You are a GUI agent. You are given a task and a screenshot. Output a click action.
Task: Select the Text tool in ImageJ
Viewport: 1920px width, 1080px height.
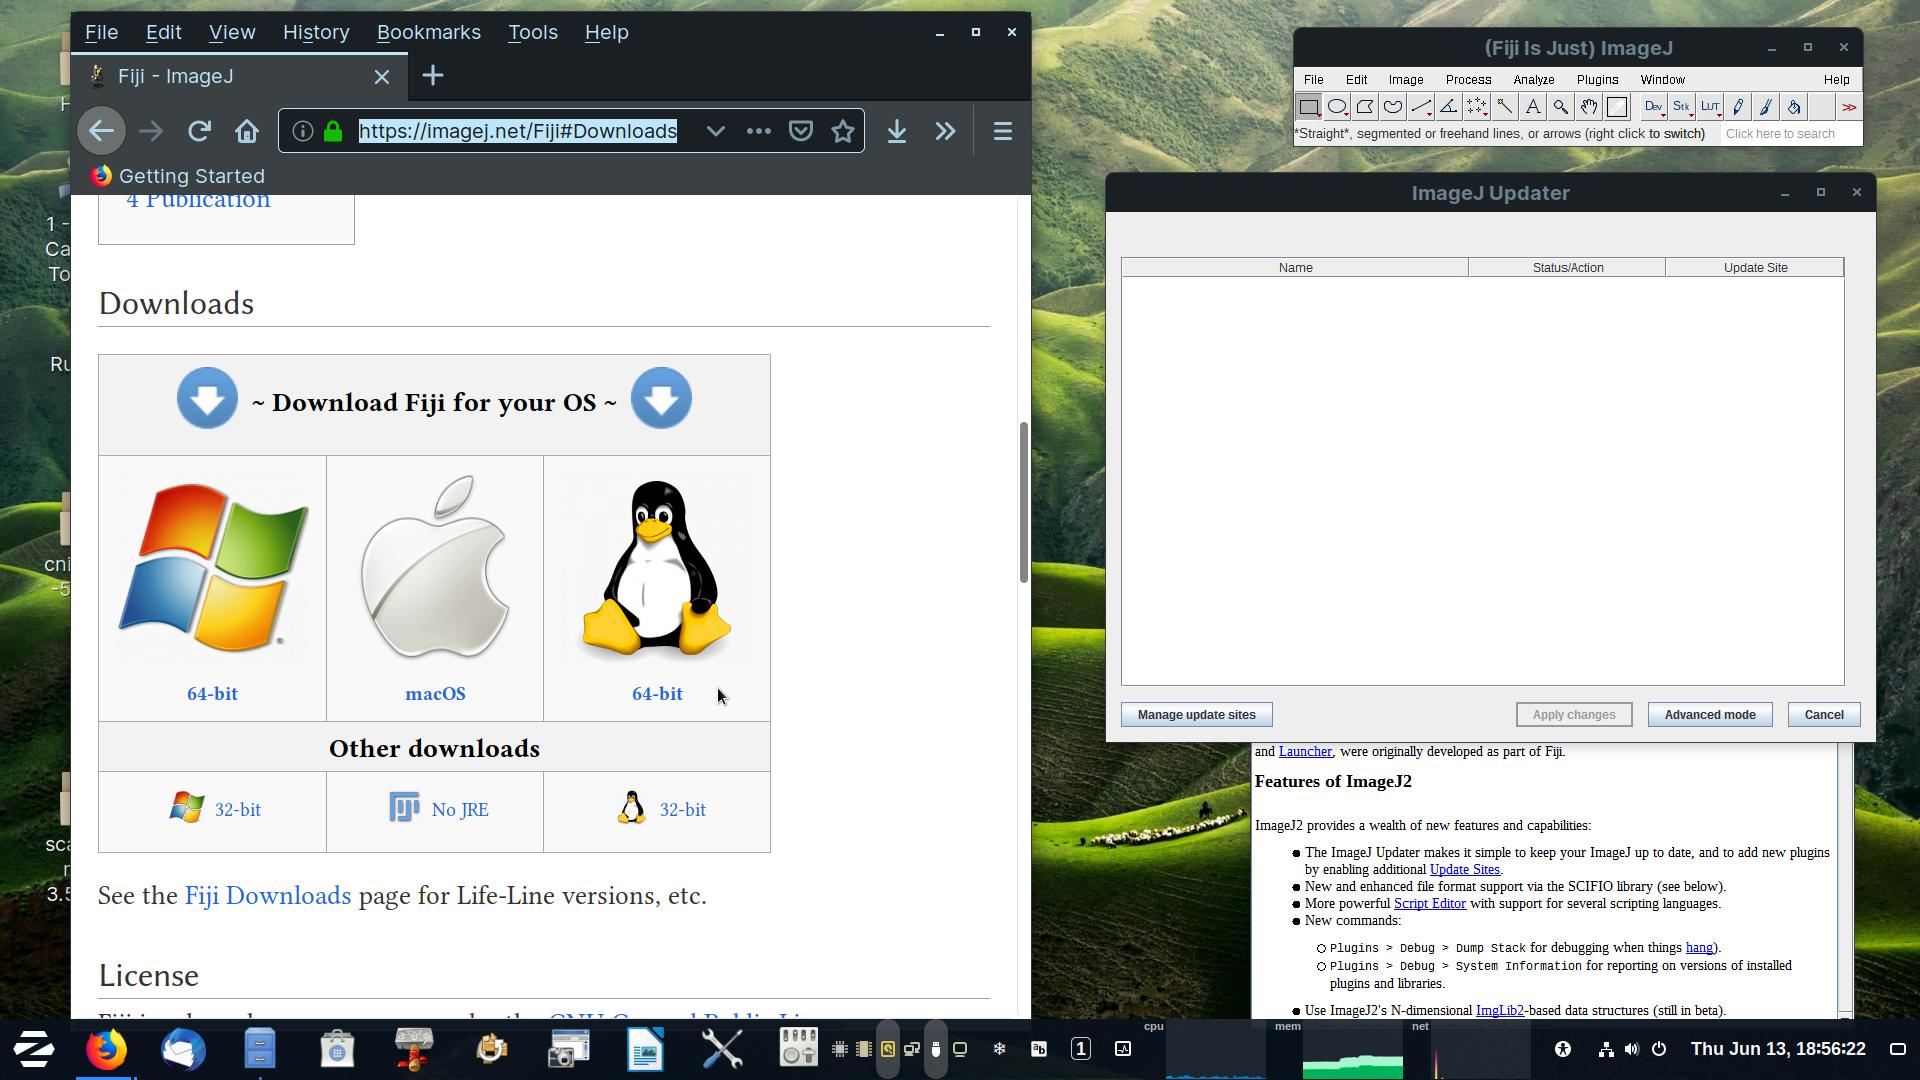pos(1533,107)
